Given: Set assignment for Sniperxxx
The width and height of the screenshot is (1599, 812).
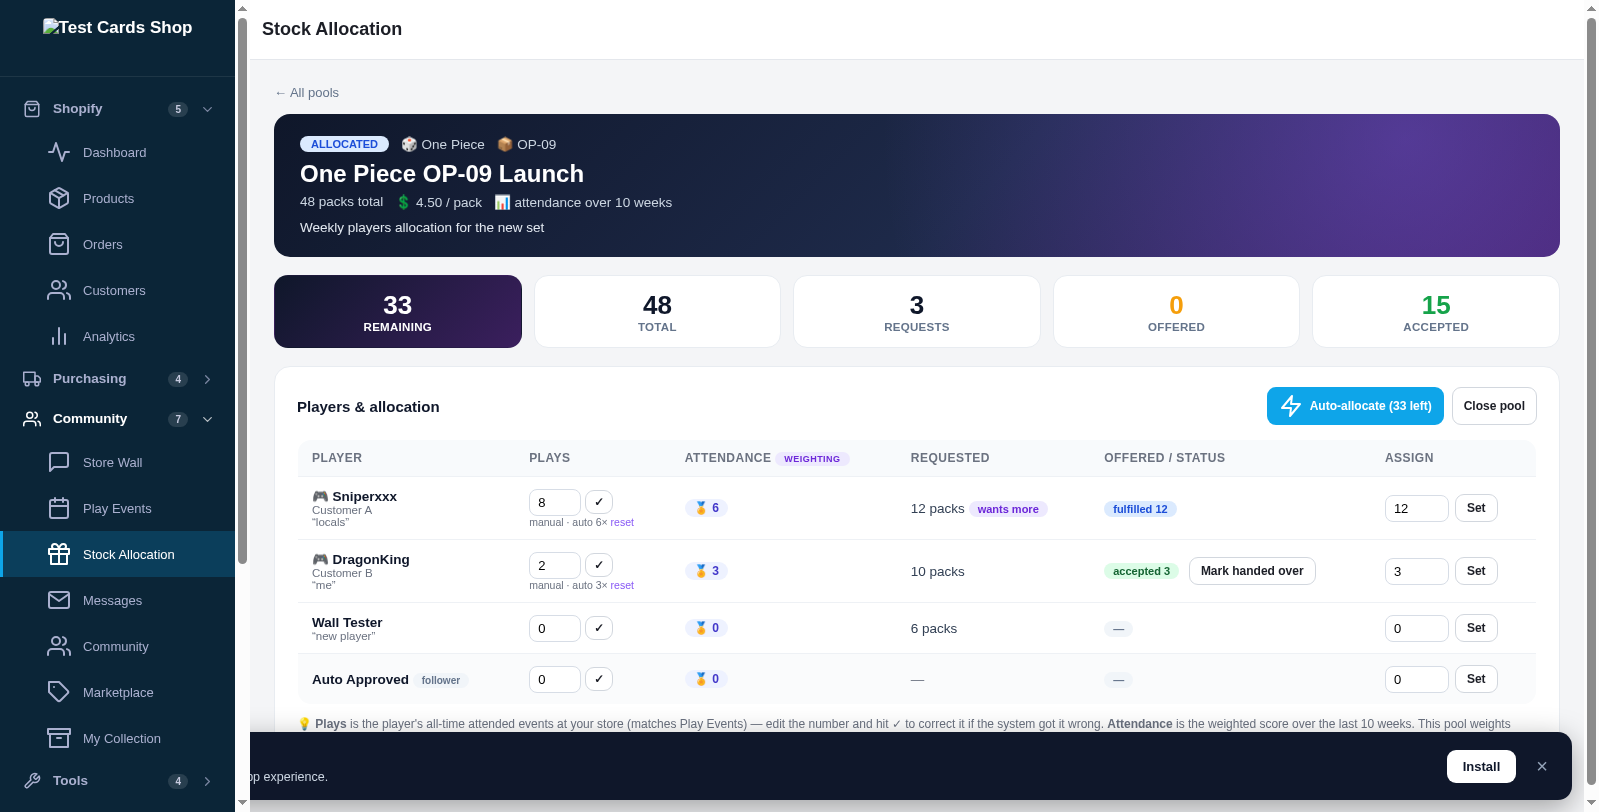Looking at the screenshot, I should click(x=1476, y=508).
